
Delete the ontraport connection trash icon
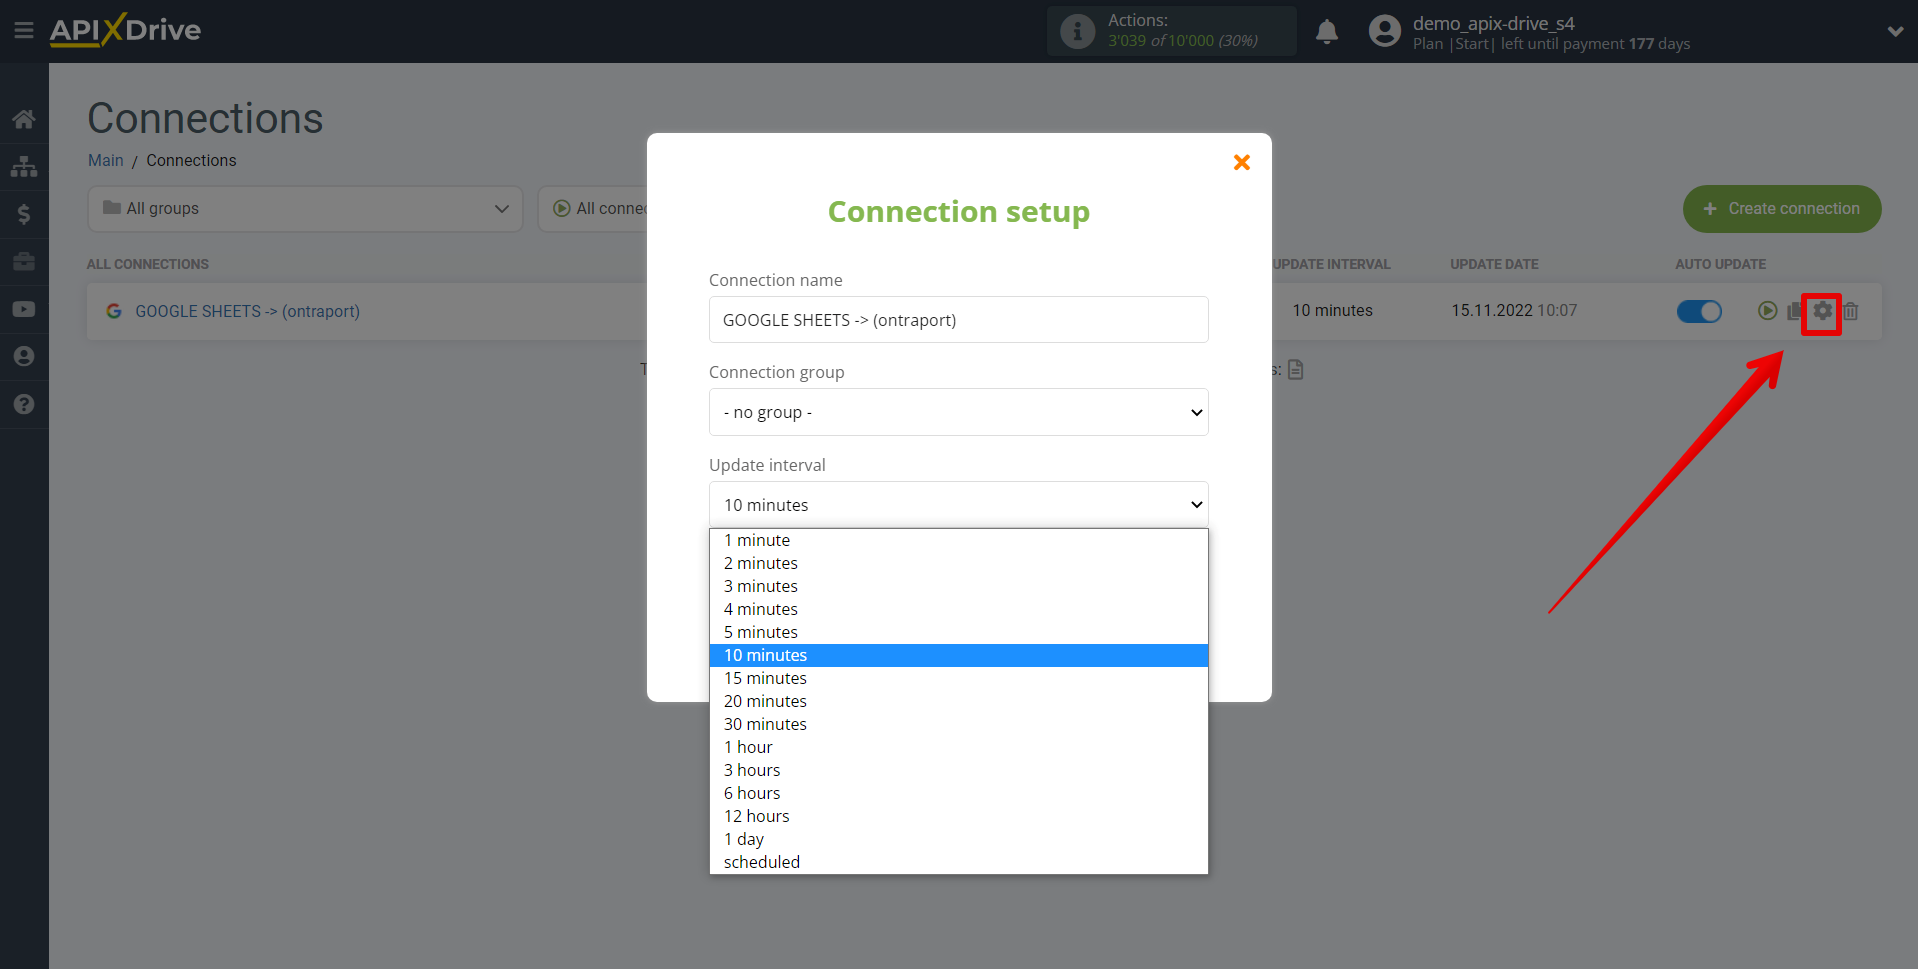click(x=1851, y=311)
